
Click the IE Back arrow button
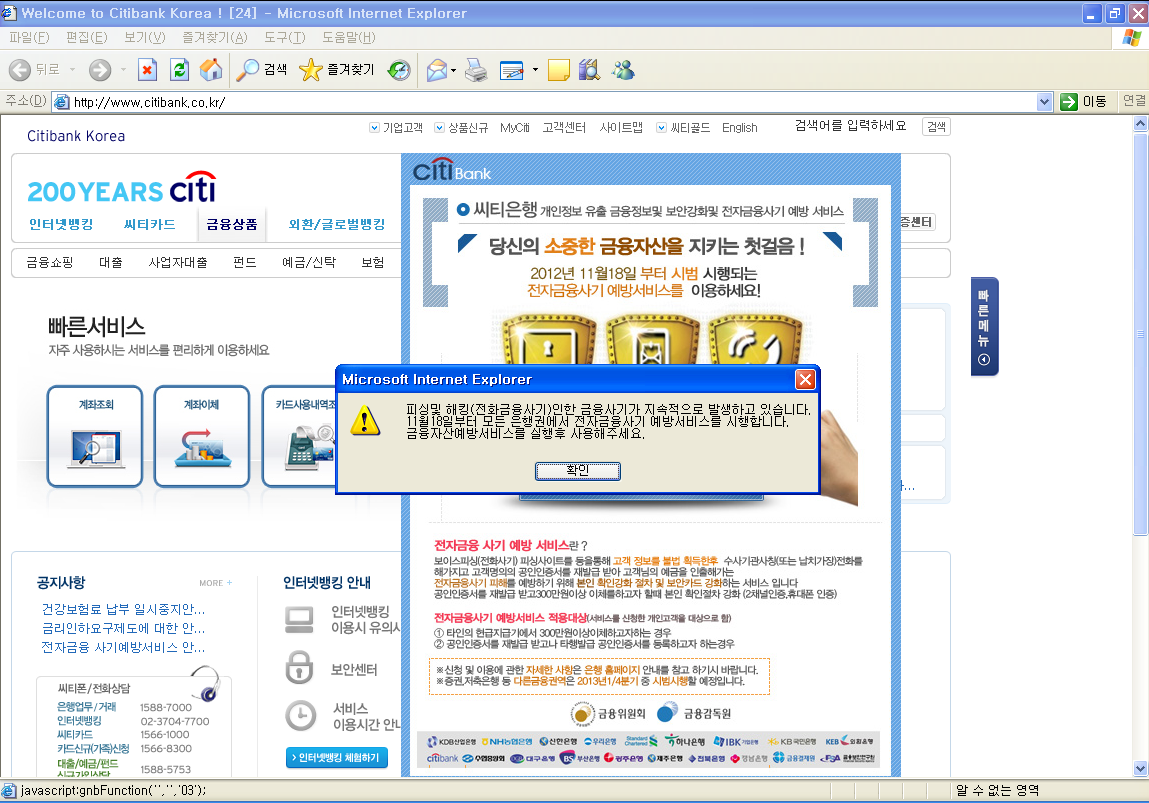coord(20,70)
